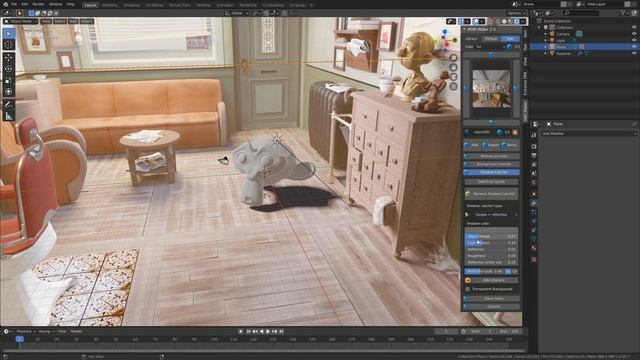640x360 pixels.
Task: Adjust the Reflection plane adj slider
Action: coord(491,262)
